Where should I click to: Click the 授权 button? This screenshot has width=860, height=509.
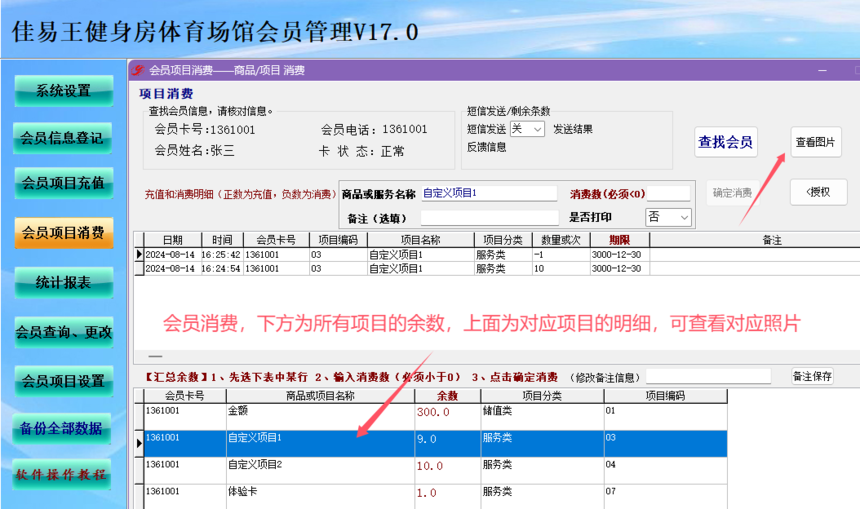click(x=818, y=192)
